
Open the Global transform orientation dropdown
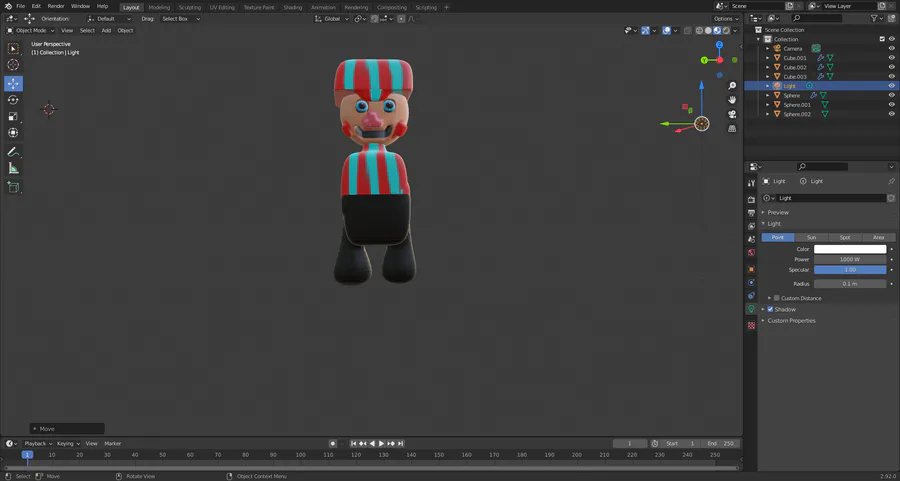(332, 19)
